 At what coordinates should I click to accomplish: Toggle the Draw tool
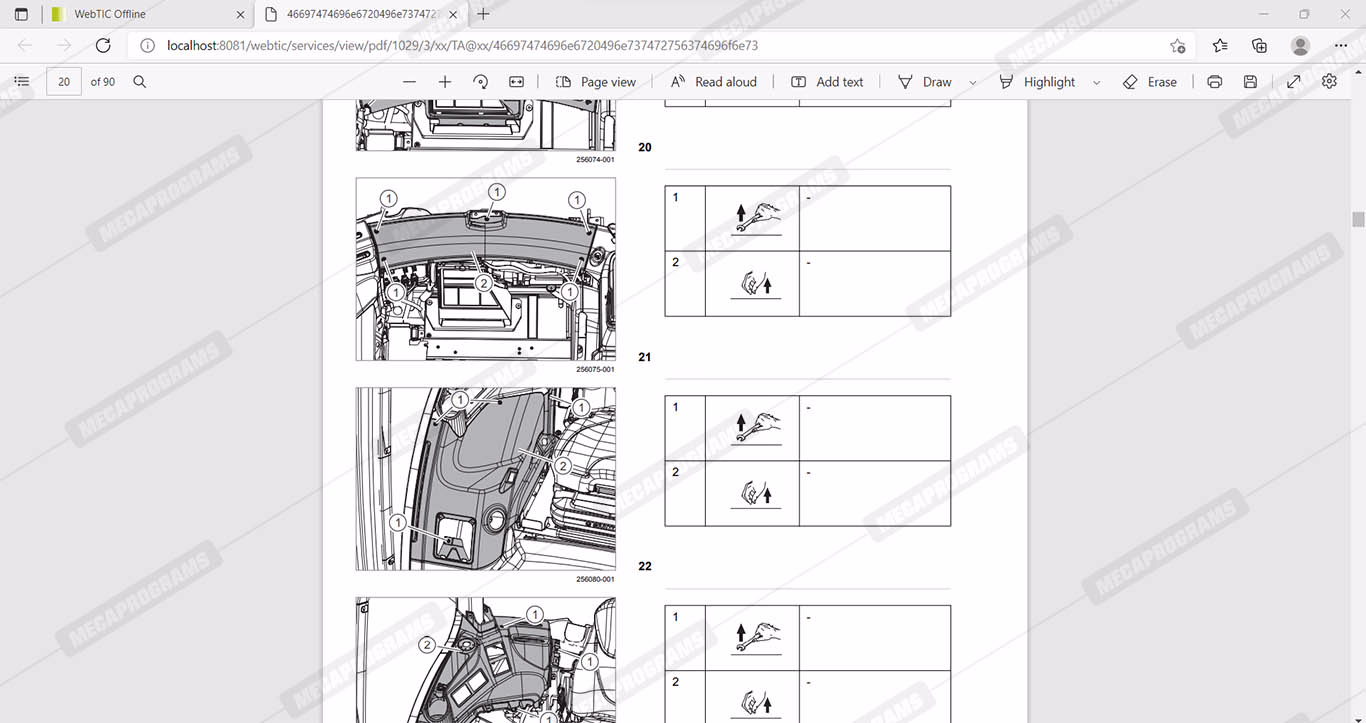click(924, 82)
